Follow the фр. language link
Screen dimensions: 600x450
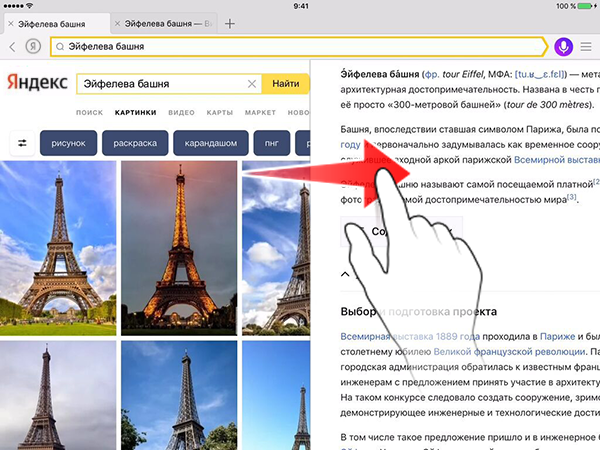coord(432,74)
